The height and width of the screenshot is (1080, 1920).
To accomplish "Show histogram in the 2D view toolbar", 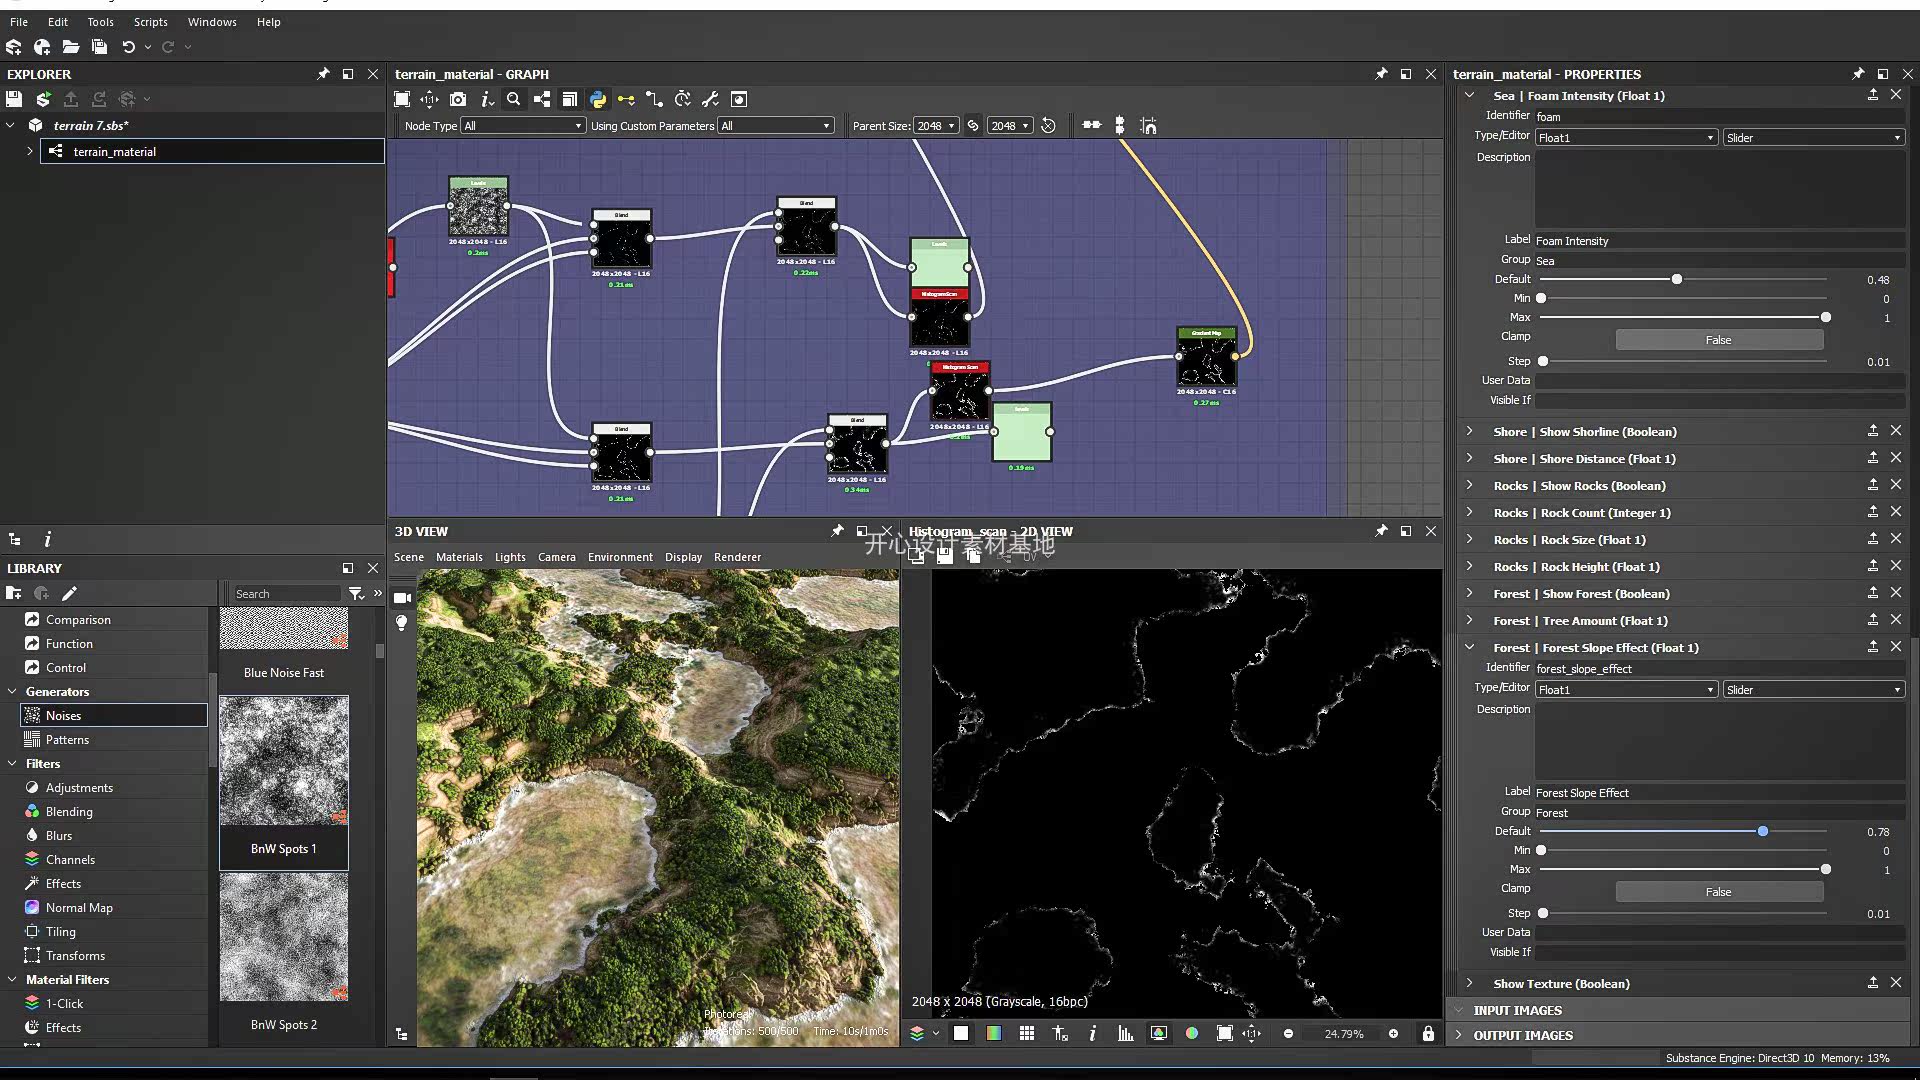I will click(x=1125, y=1033).
